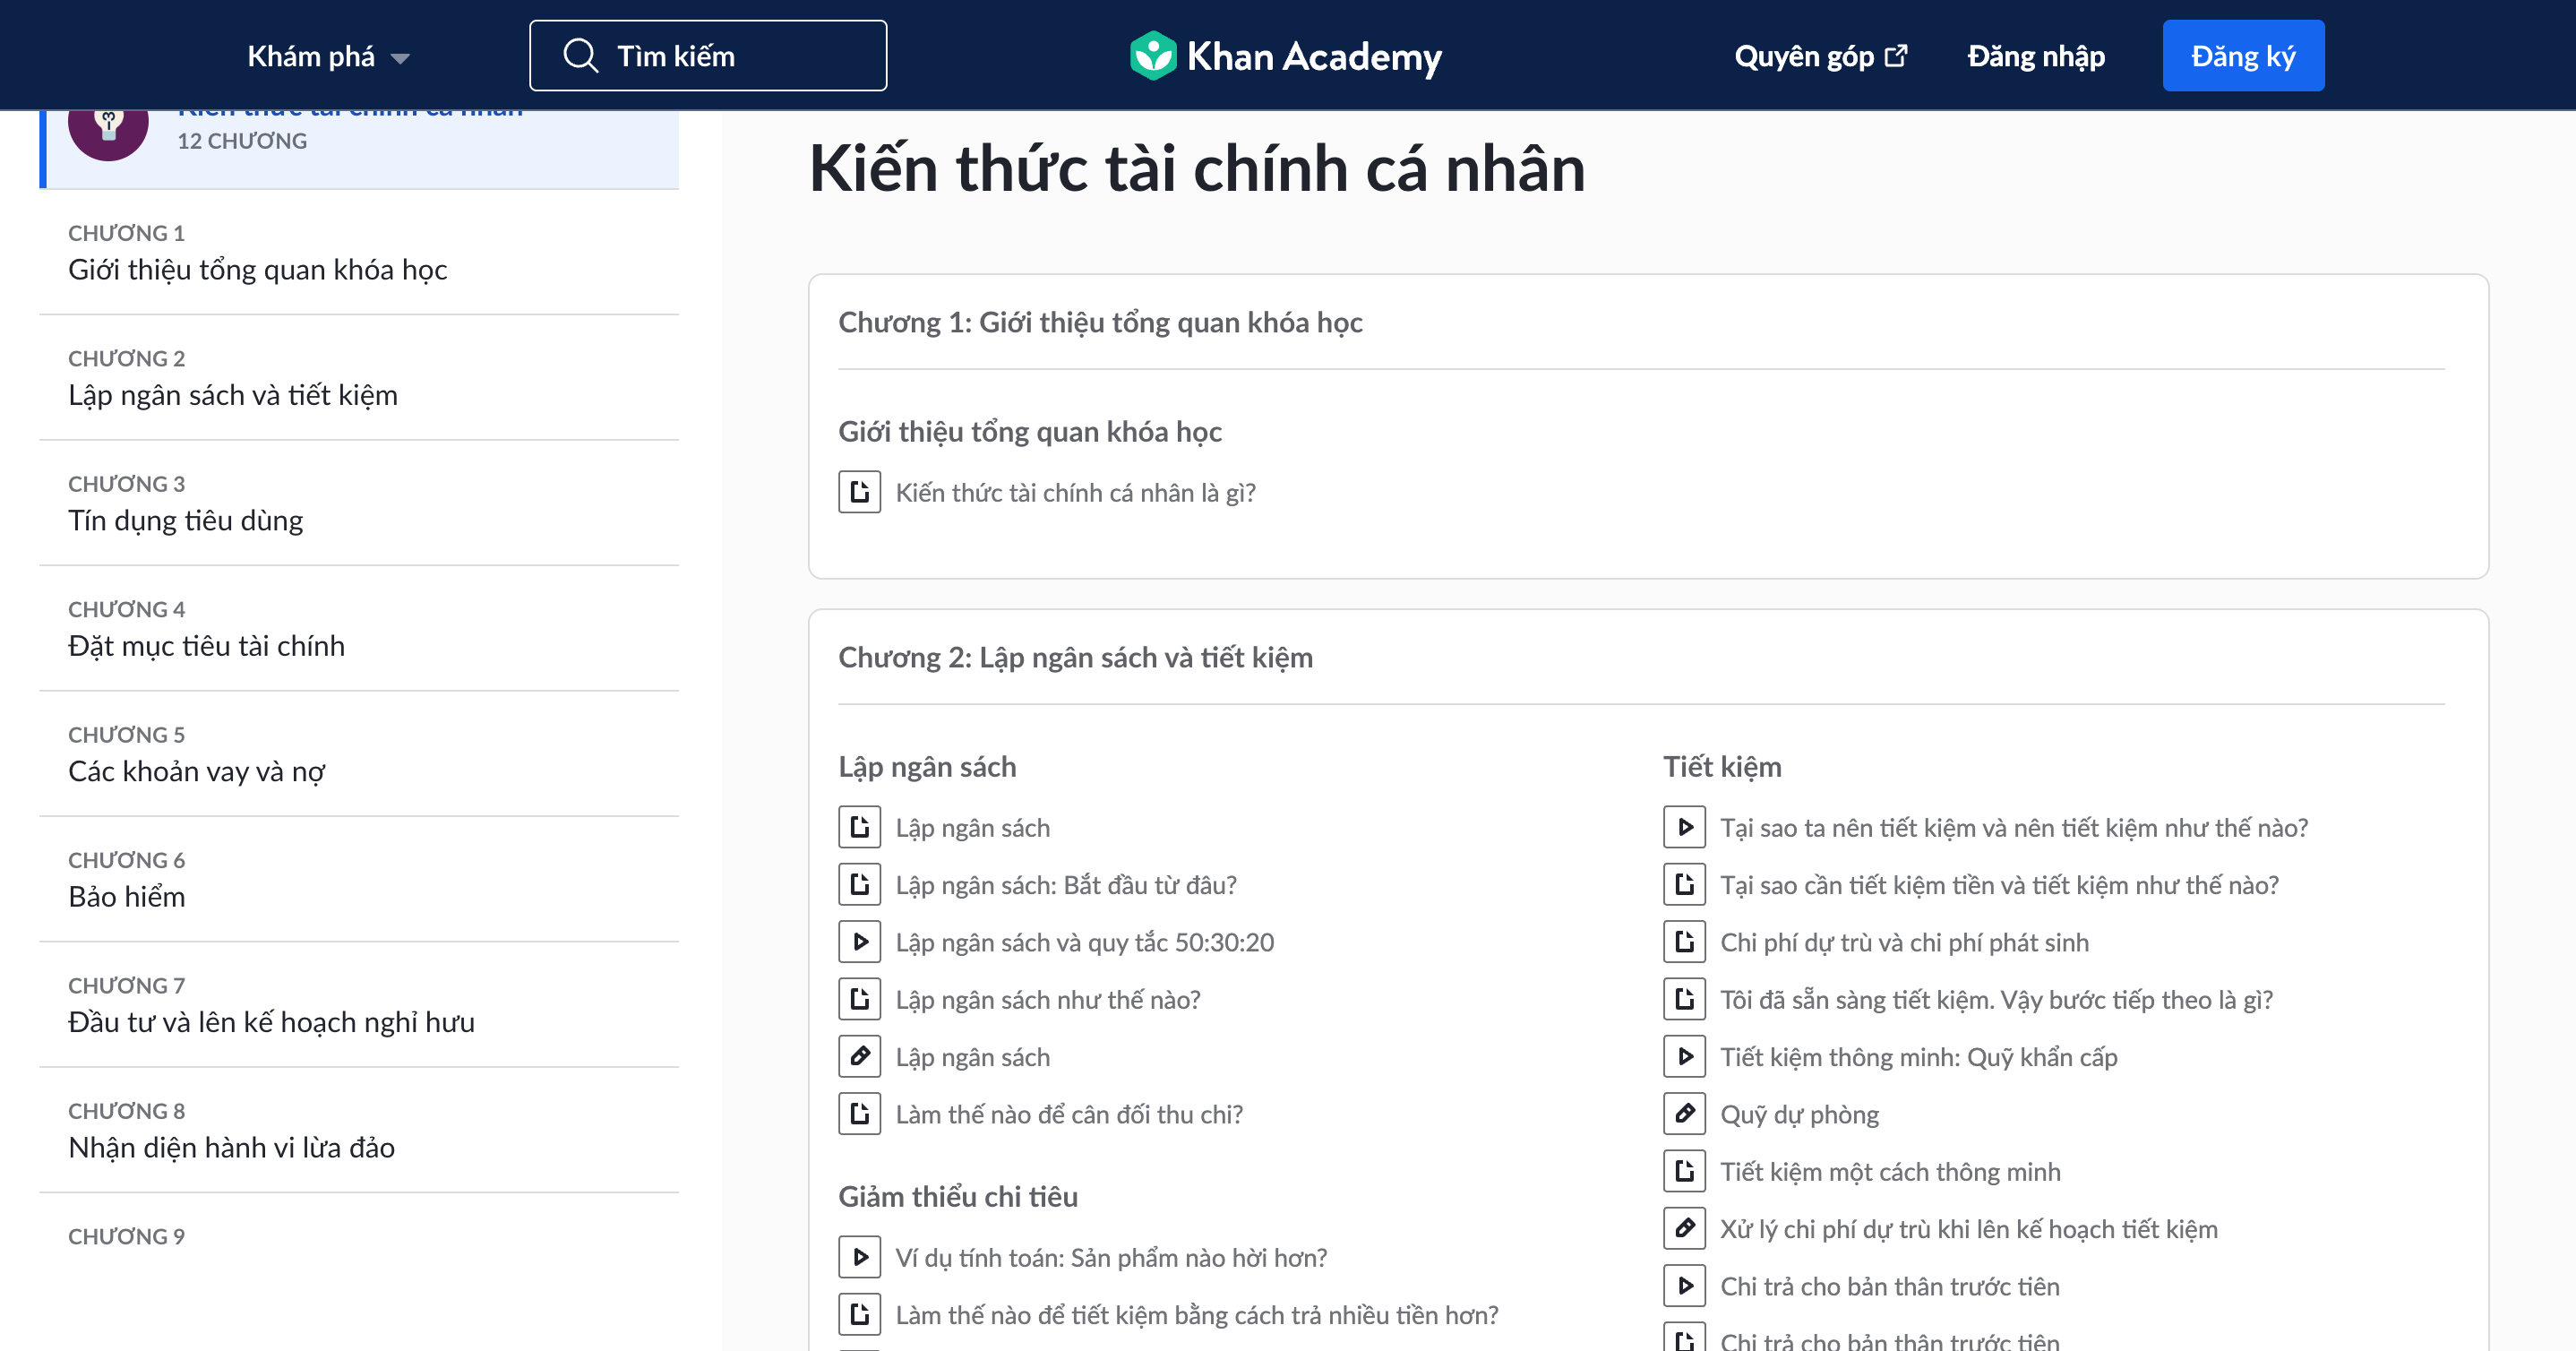Screen dimensions: 2576x1351
Task: Click video icon for 'Tại sao ta nên tiết kiệm và nên tiết kiệm như thế nào?'
Action: (x=1684, y=827)
